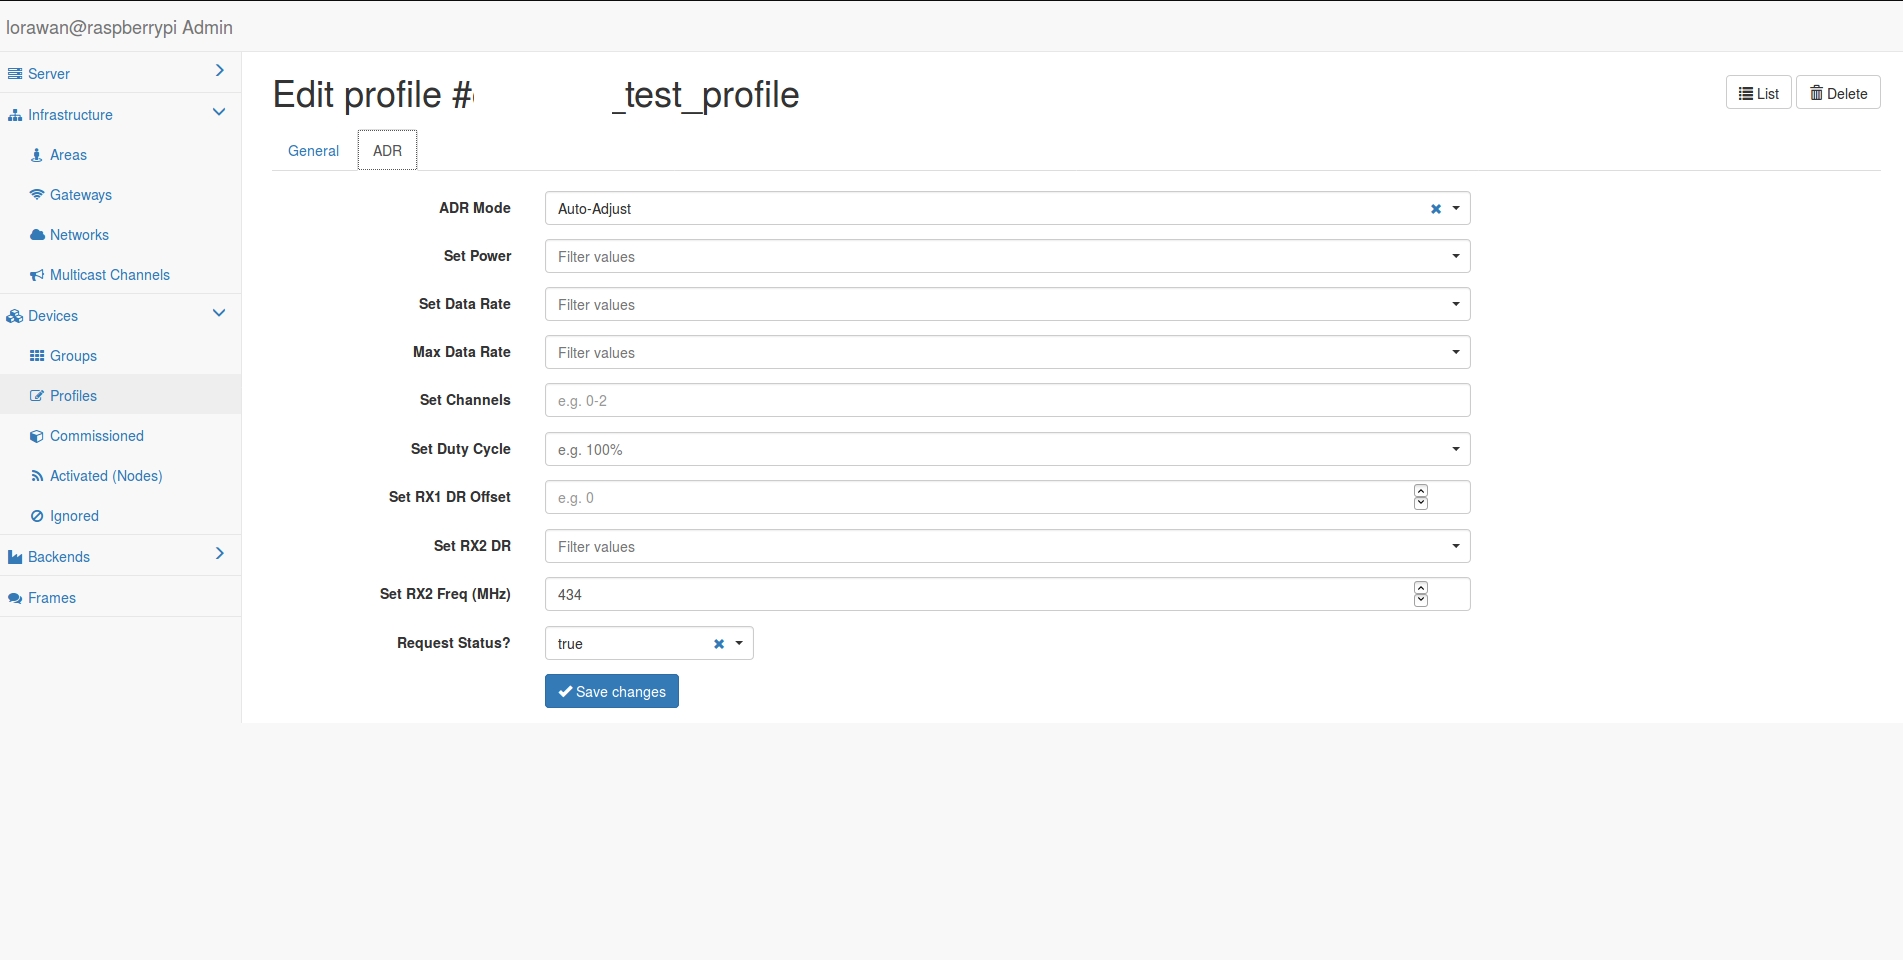Open the Multicast Channels page
This screenshot has height=960, width=1903.
[110, 275]
